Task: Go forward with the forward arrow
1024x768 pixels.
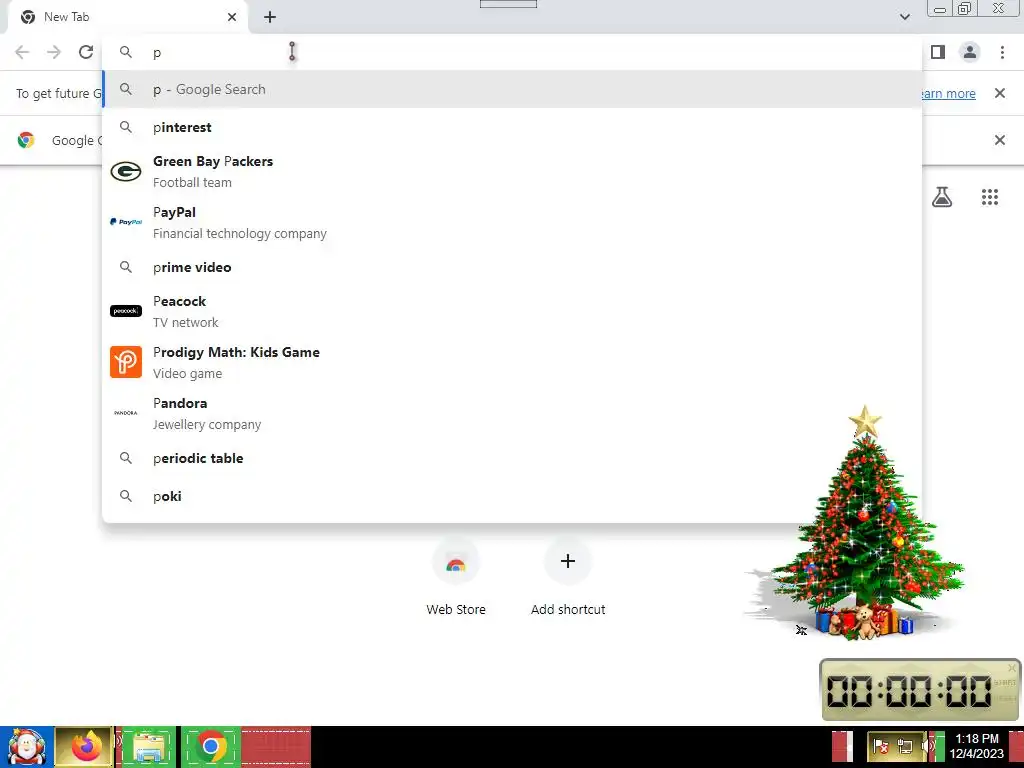Action: click(54, 52)
